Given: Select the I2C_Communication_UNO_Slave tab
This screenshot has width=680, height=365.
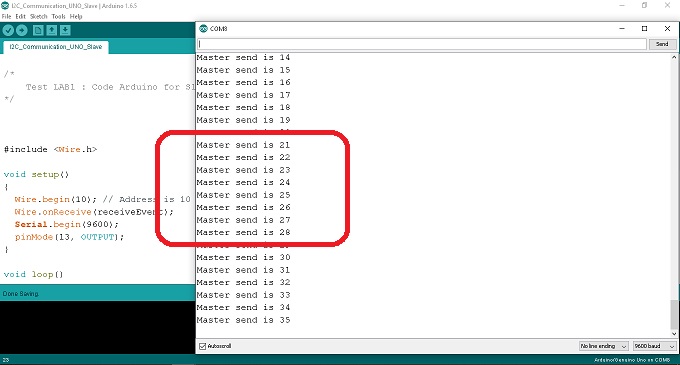Looking at the screenshot, I should [x=56, y=47].
